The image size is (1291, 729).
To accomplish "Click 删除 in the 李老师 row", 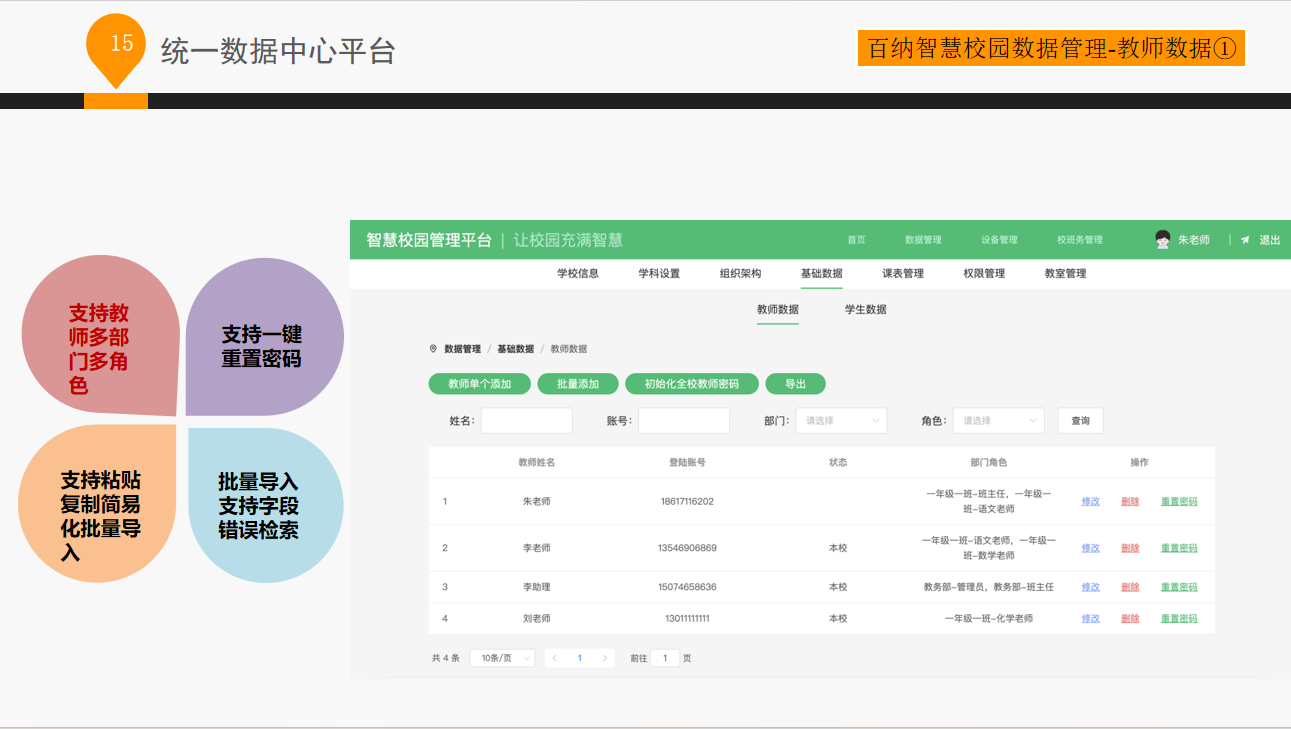I will click(x=1130, y=548).
